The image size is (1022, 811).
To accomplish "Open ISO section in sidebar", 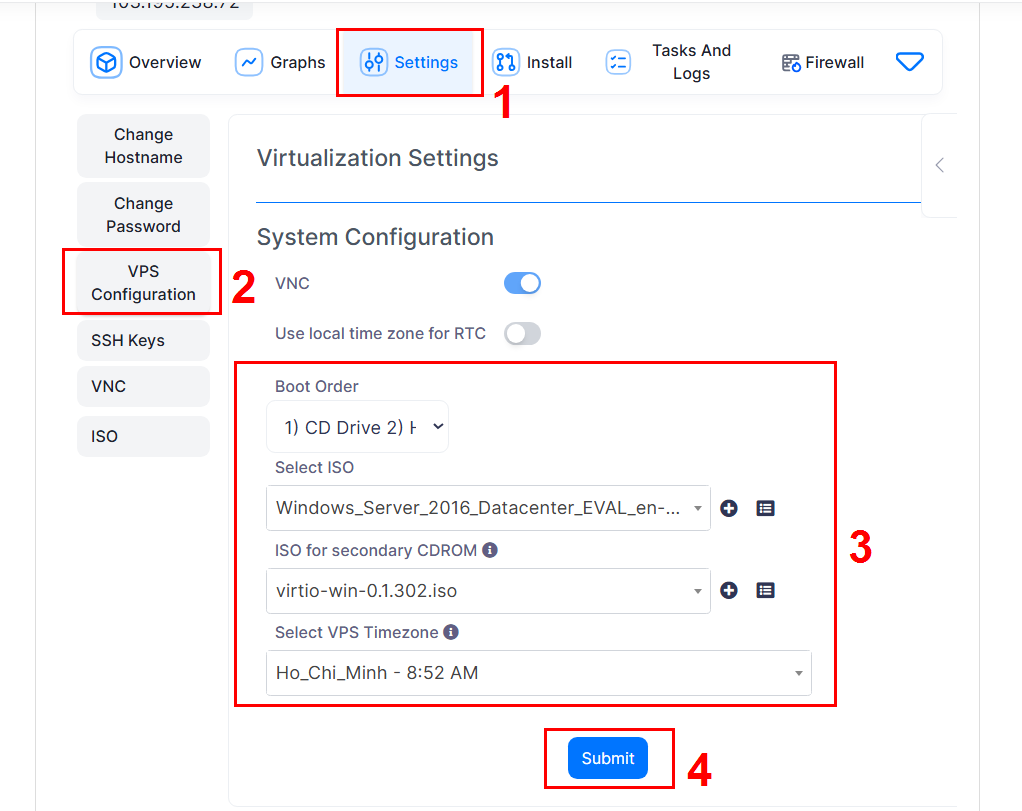I will click(143, 436).
